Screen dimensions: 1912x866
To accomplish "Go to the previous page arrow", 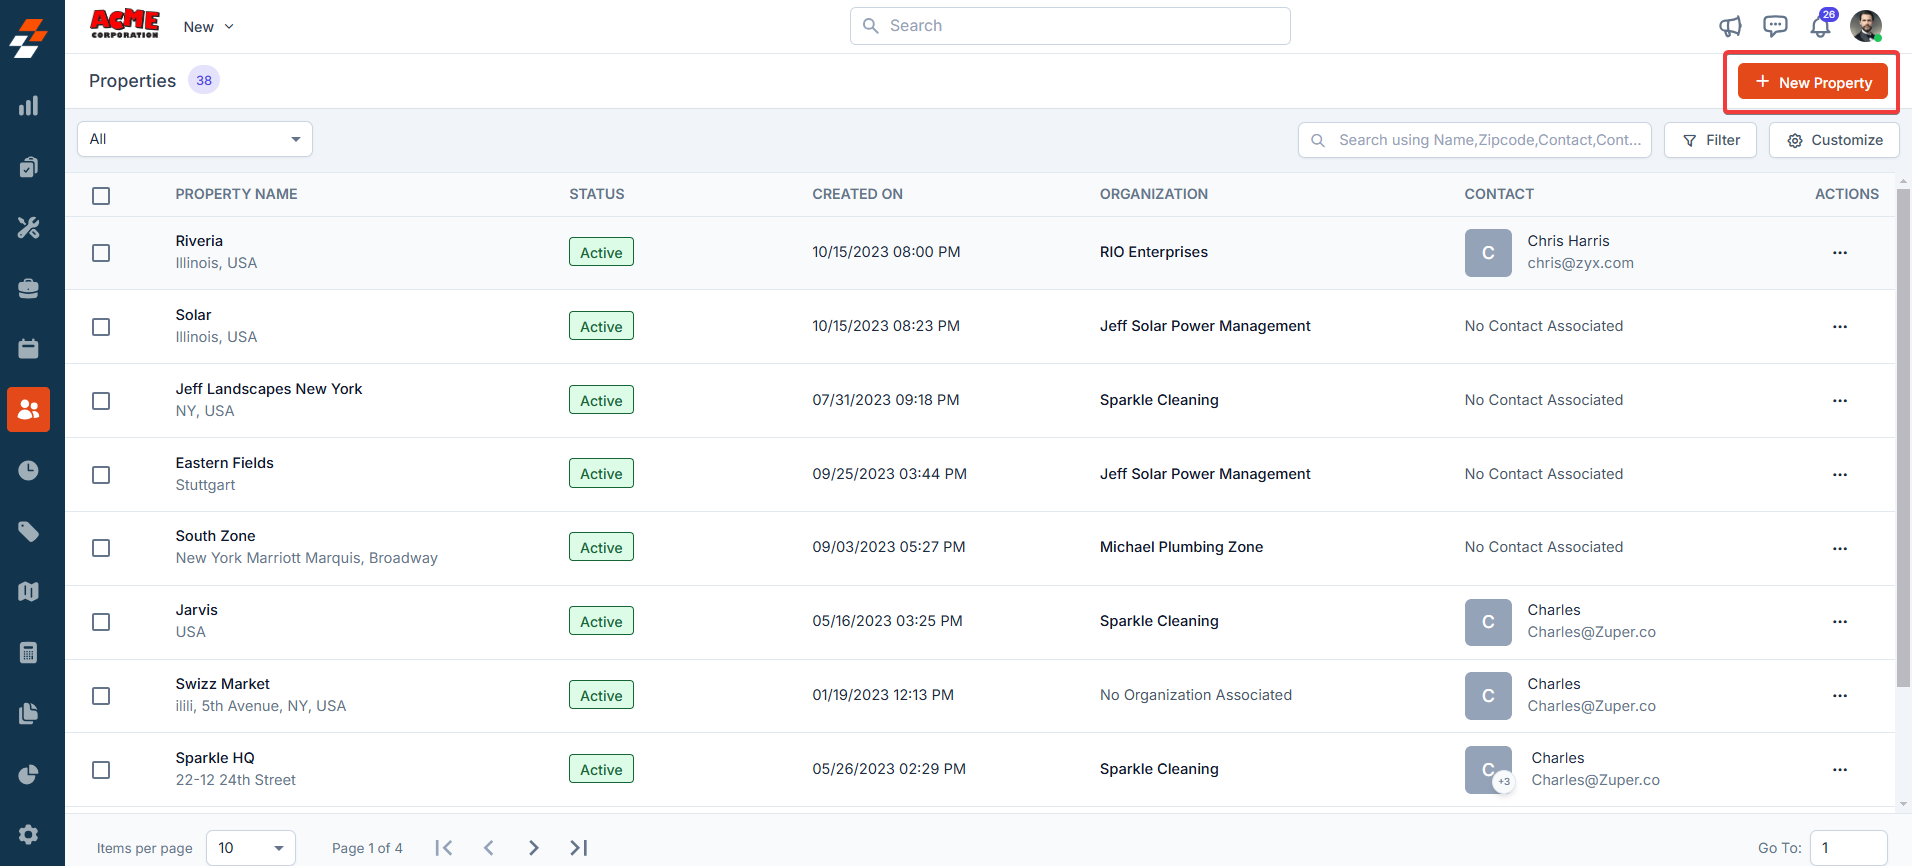I will pos(489,848).
